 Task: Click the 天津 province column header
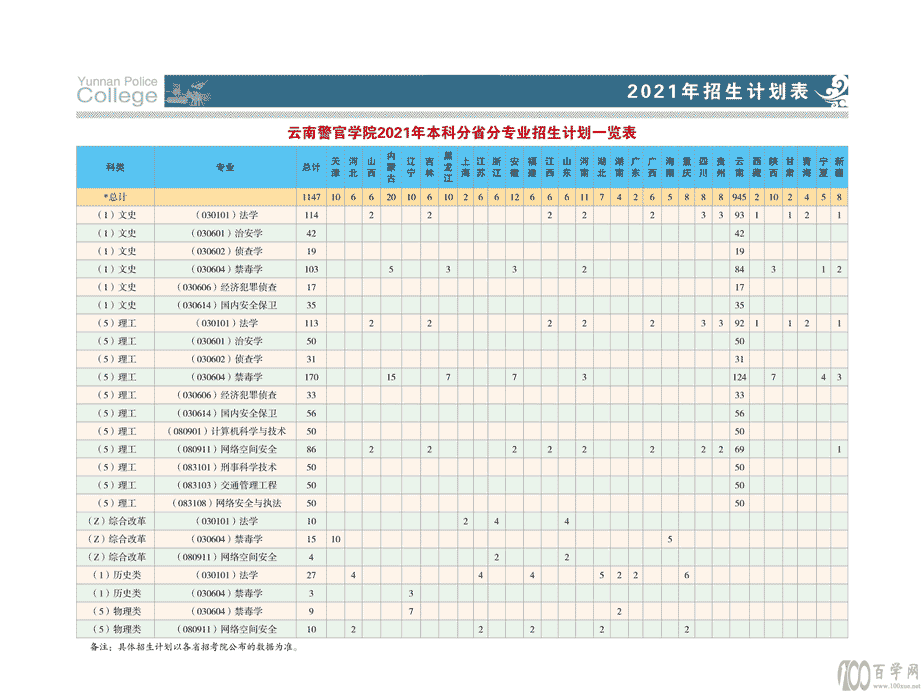(x=336, y=167)
